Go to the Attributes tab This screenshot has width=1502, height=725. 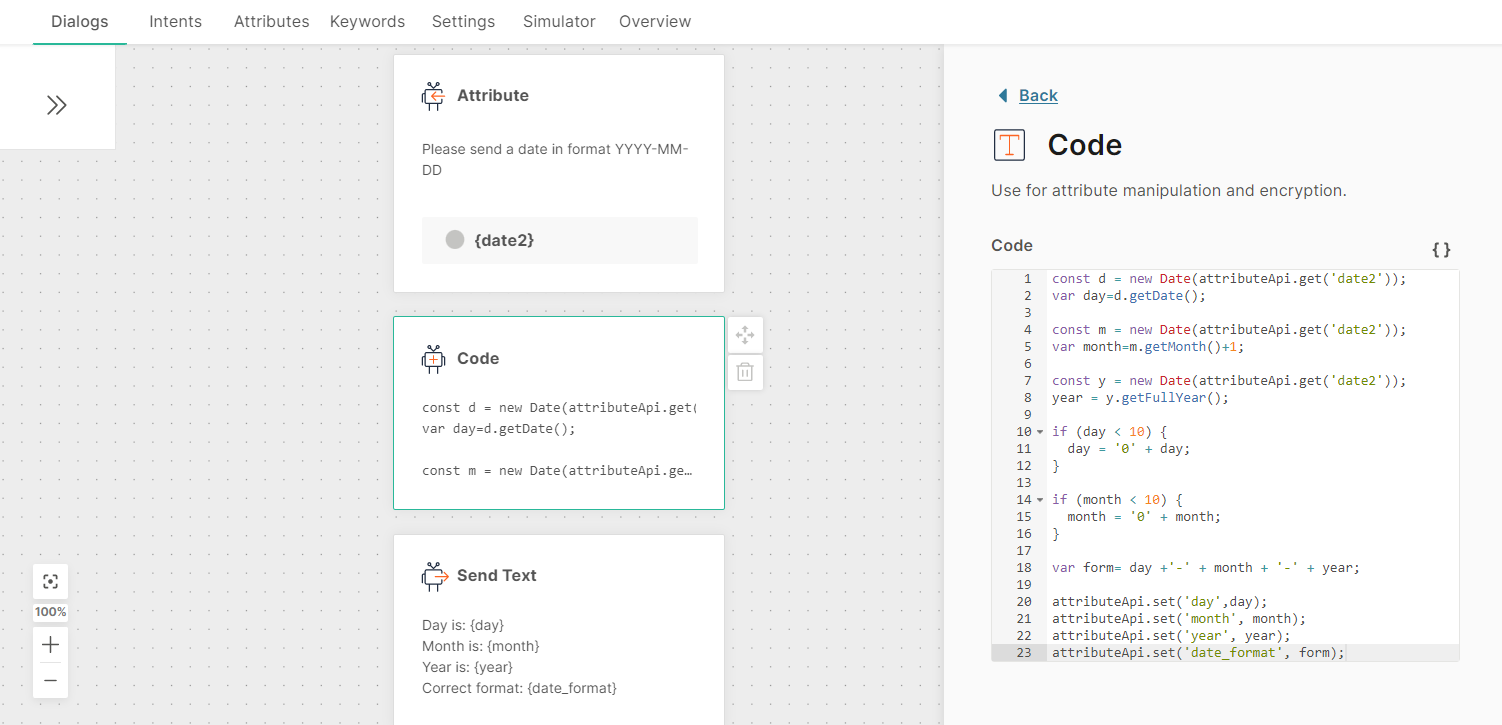tap(271, 21)
